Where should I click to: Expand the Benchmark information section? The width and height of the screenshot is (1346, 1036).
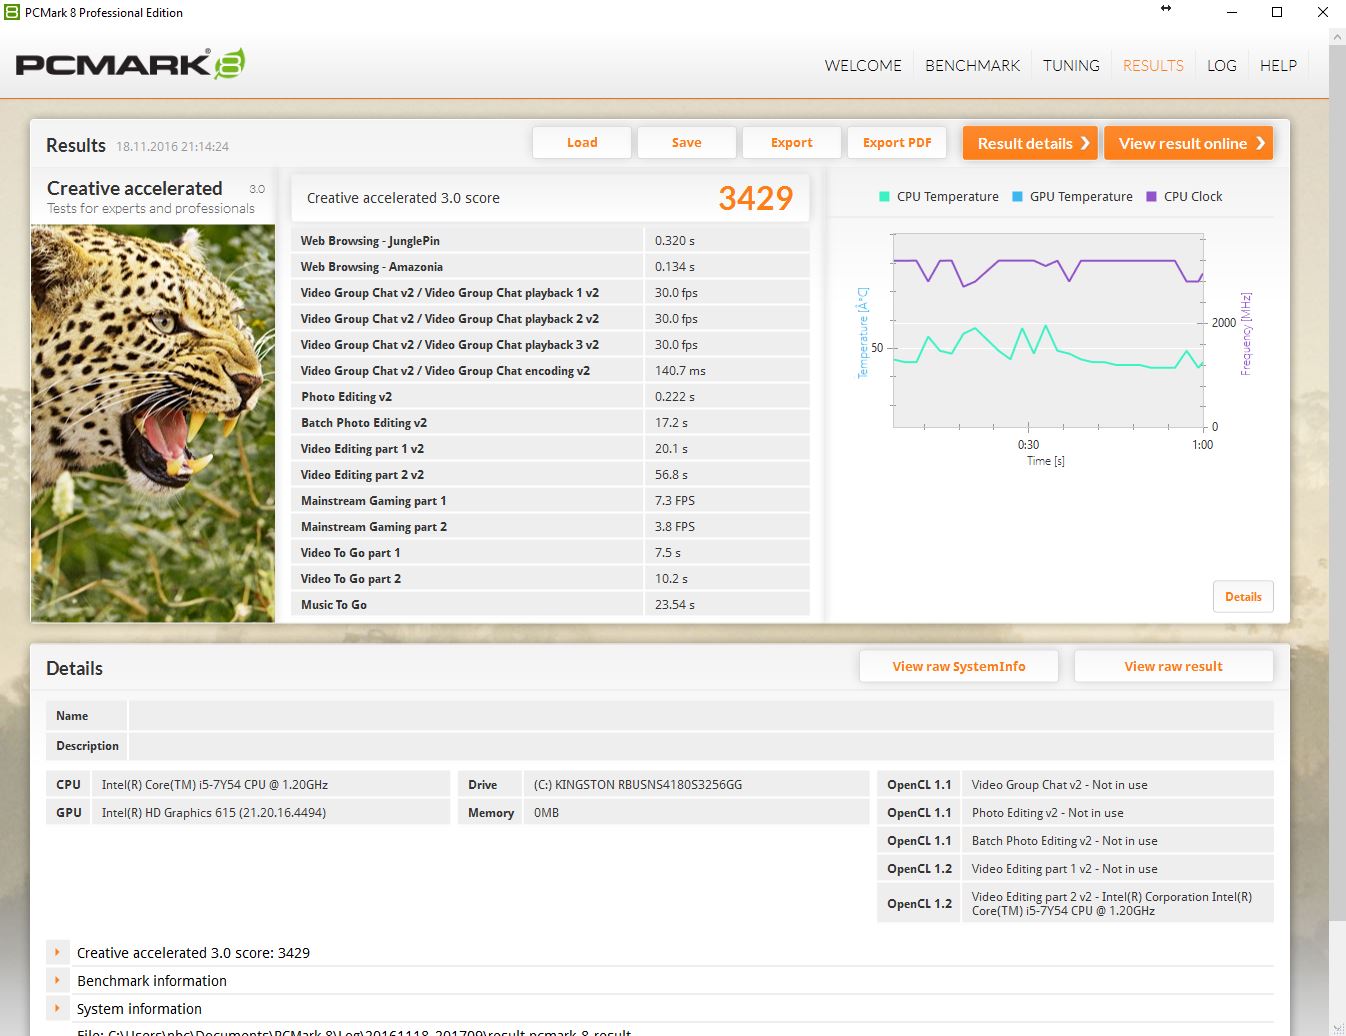[58, 981]
